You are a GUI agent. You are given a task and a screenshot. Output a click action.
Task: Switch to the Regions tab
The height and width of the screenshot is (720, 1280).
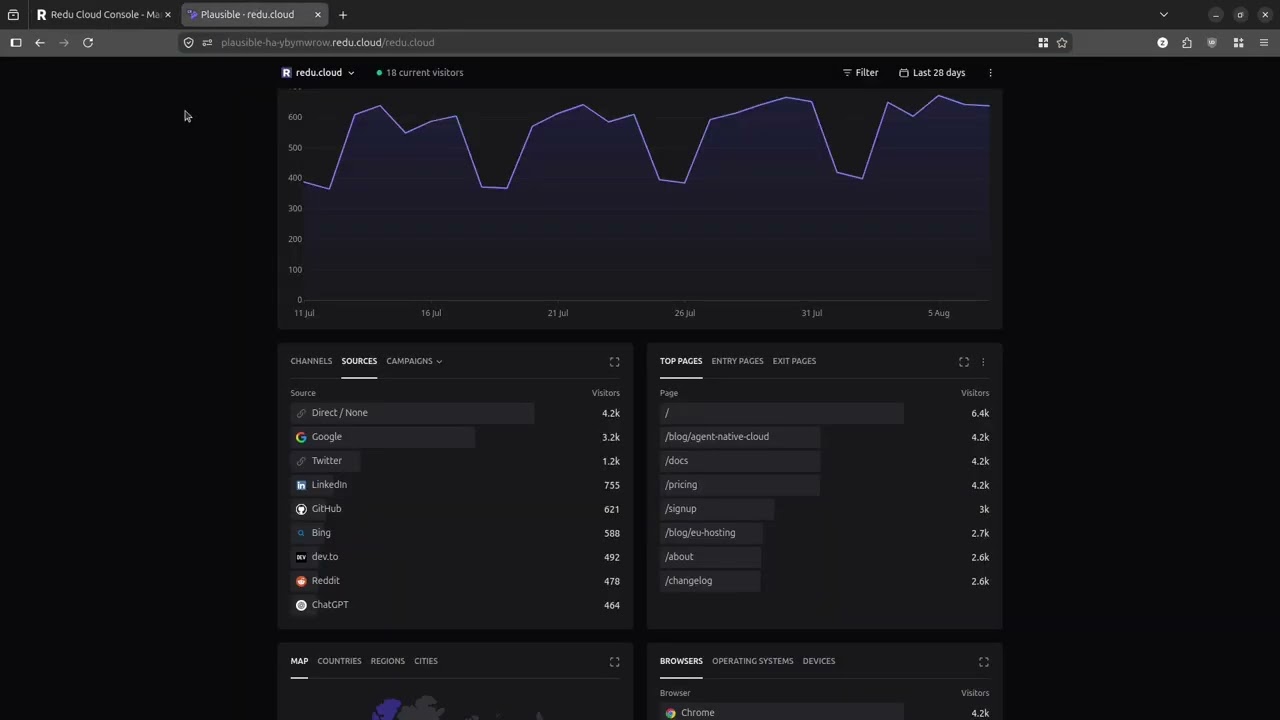388,661
